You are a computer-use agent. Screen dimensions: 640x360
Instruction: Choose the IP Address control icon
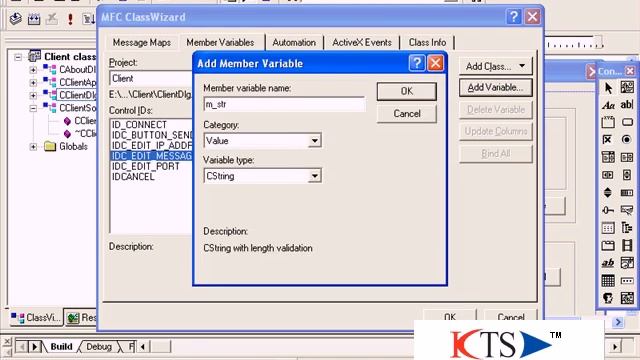tap(627, 280)
